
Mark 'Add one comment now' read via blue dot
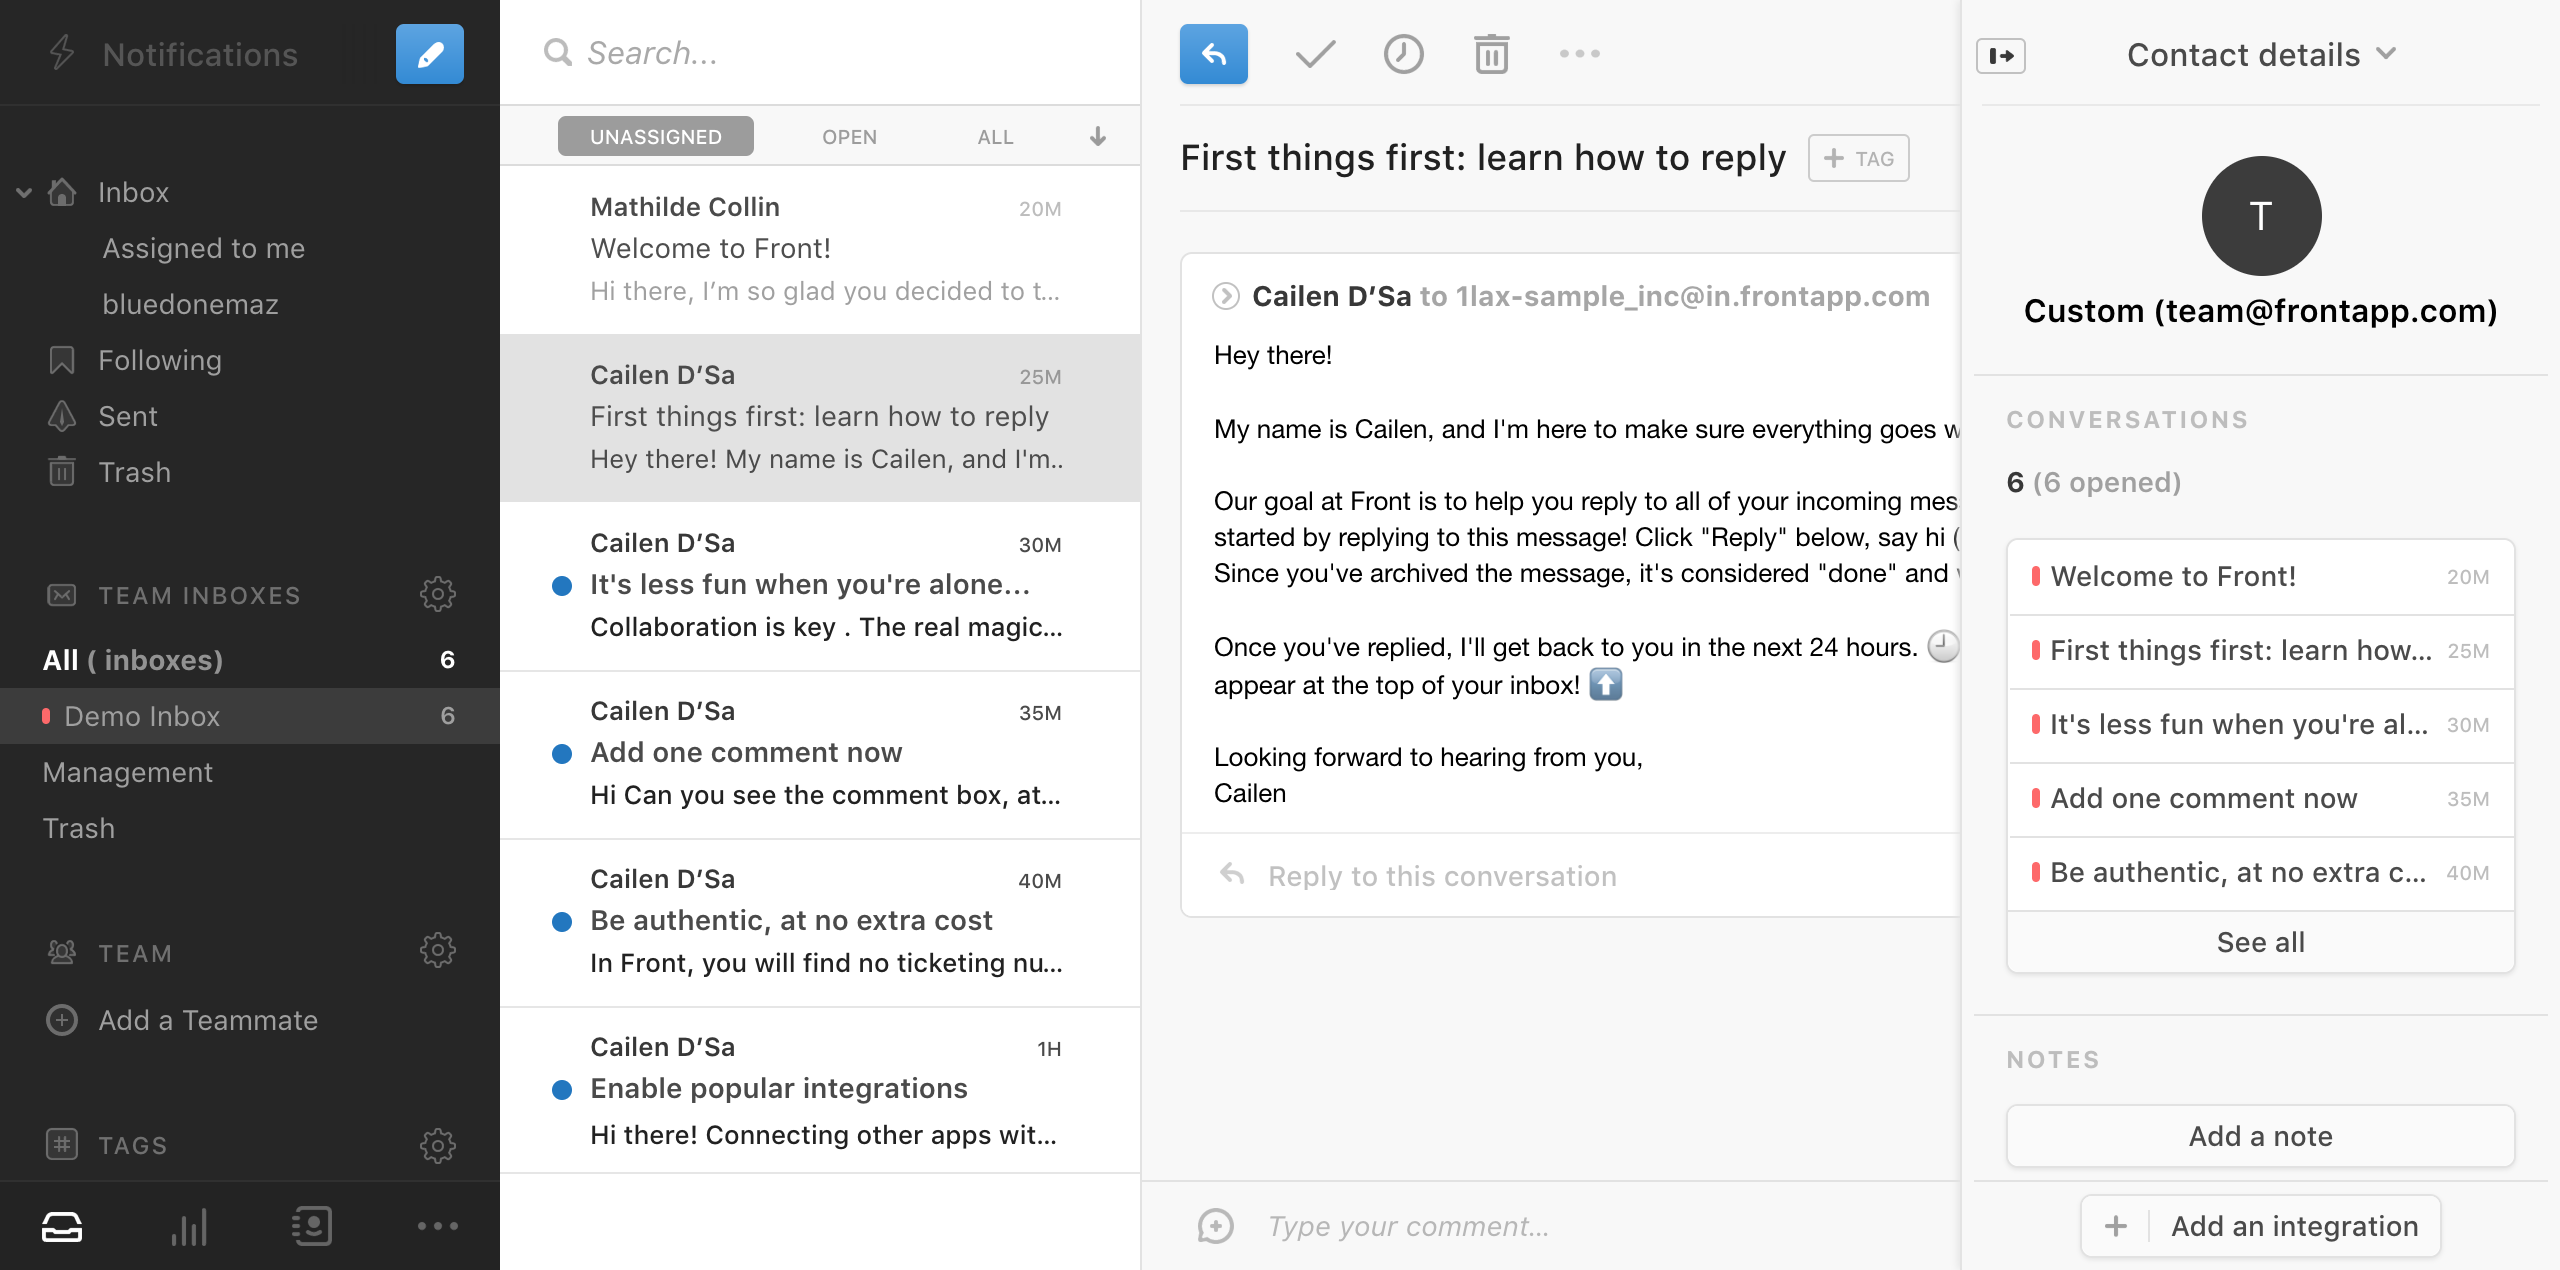coord(563,755)
